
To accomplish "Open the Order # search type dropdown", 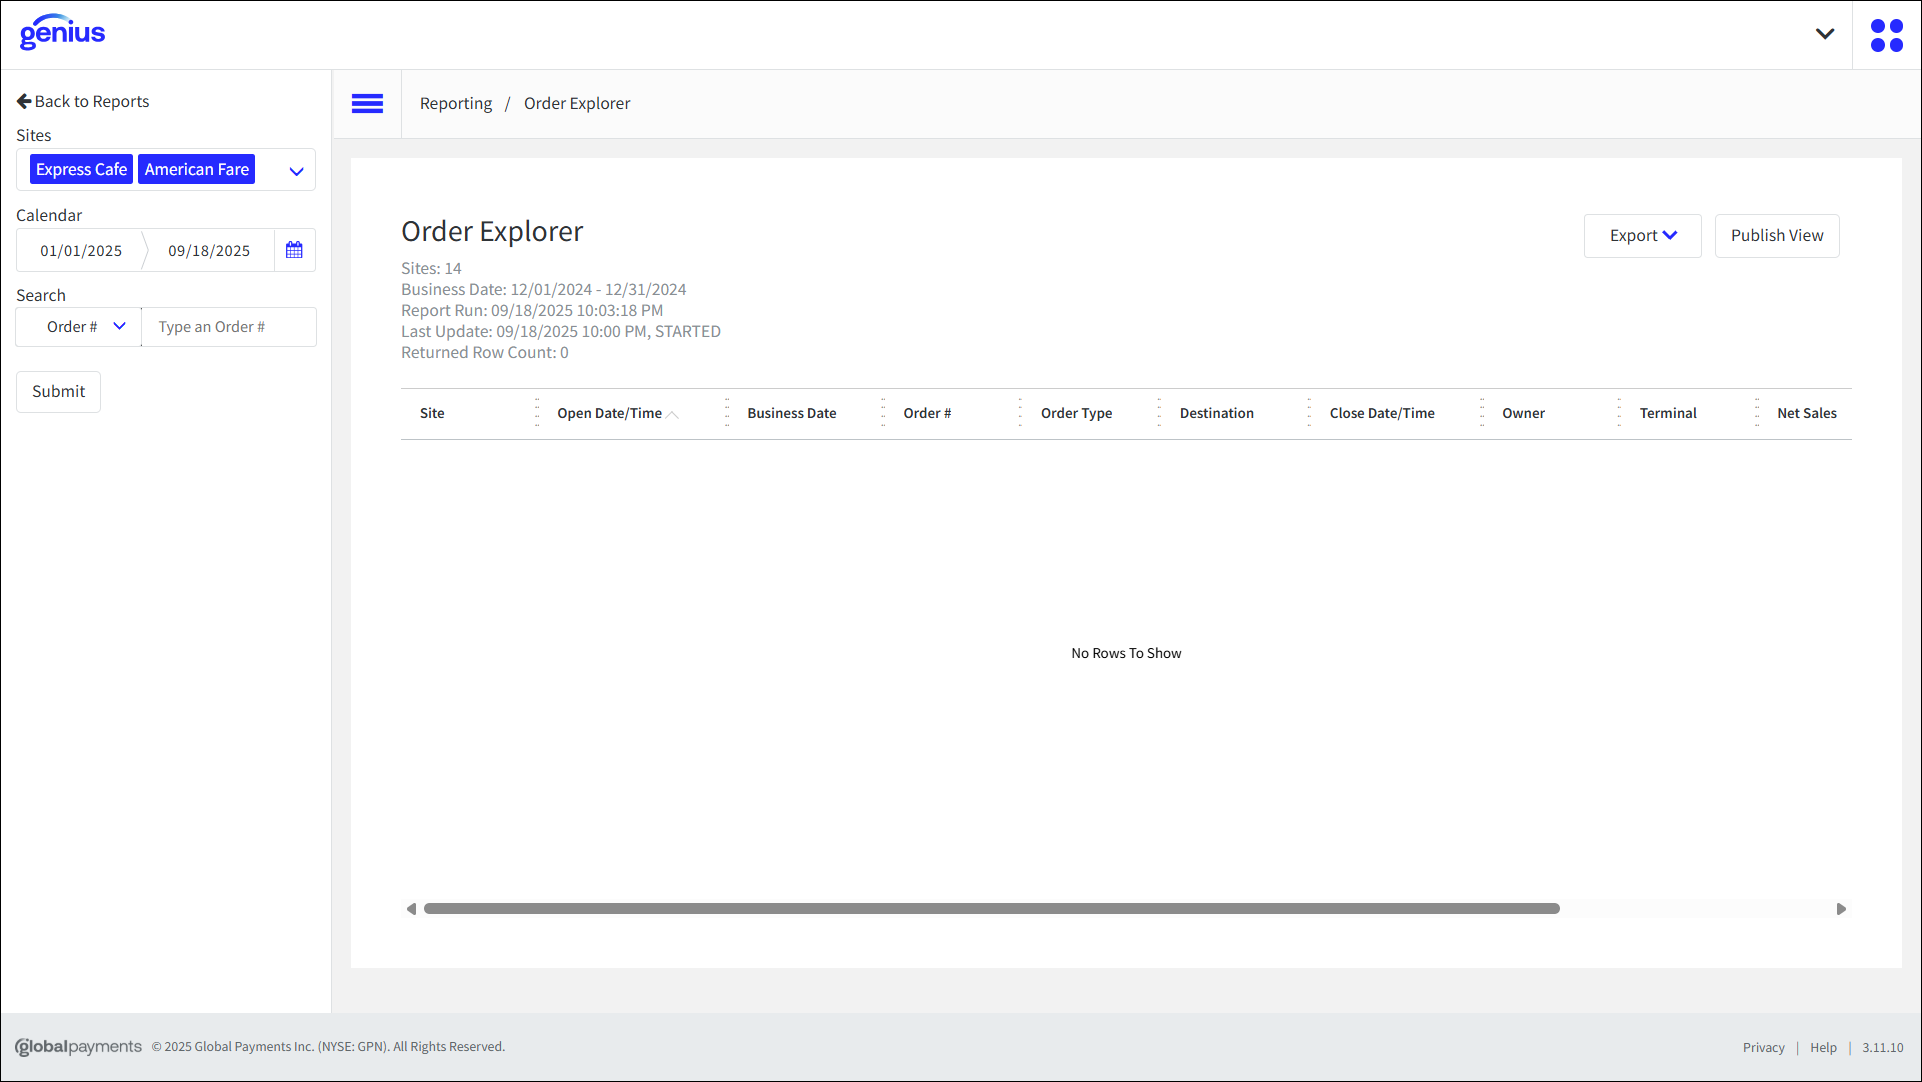I will (x=78, y=326).
